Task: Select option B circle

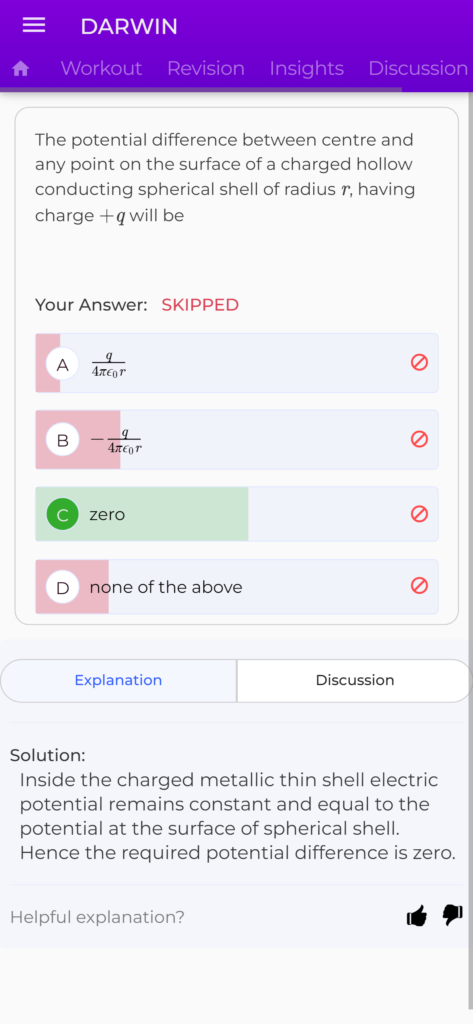Action: (63, 440)
